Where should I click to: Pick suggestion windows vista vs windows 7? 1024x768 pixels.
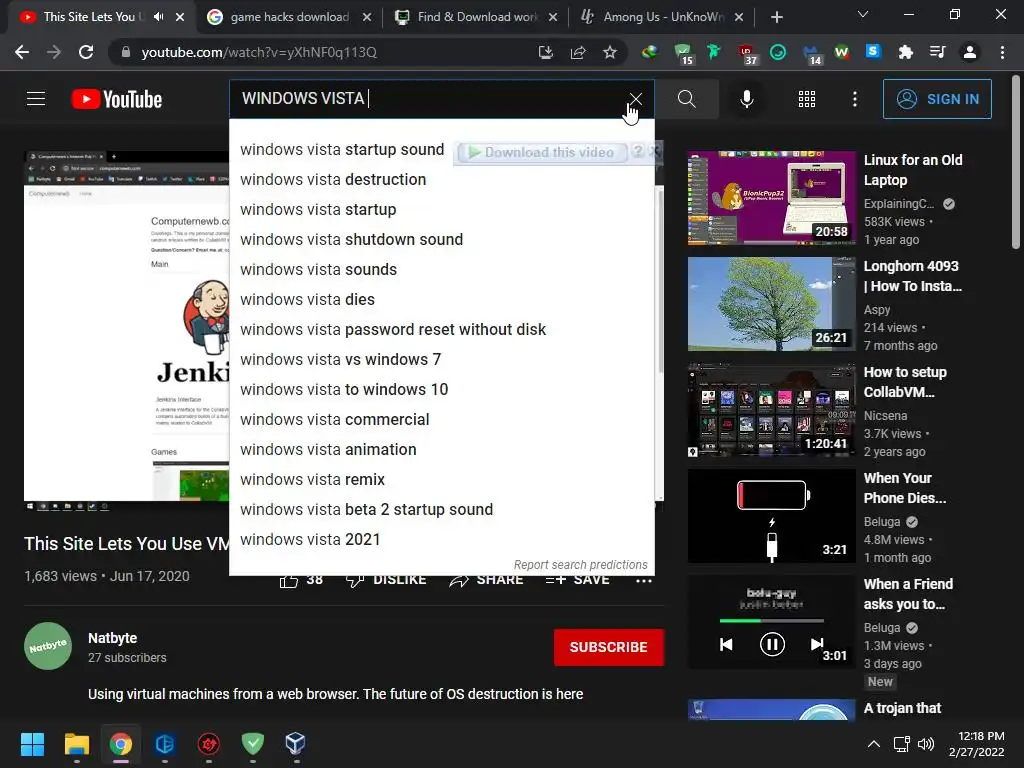(x=340, y=360)
